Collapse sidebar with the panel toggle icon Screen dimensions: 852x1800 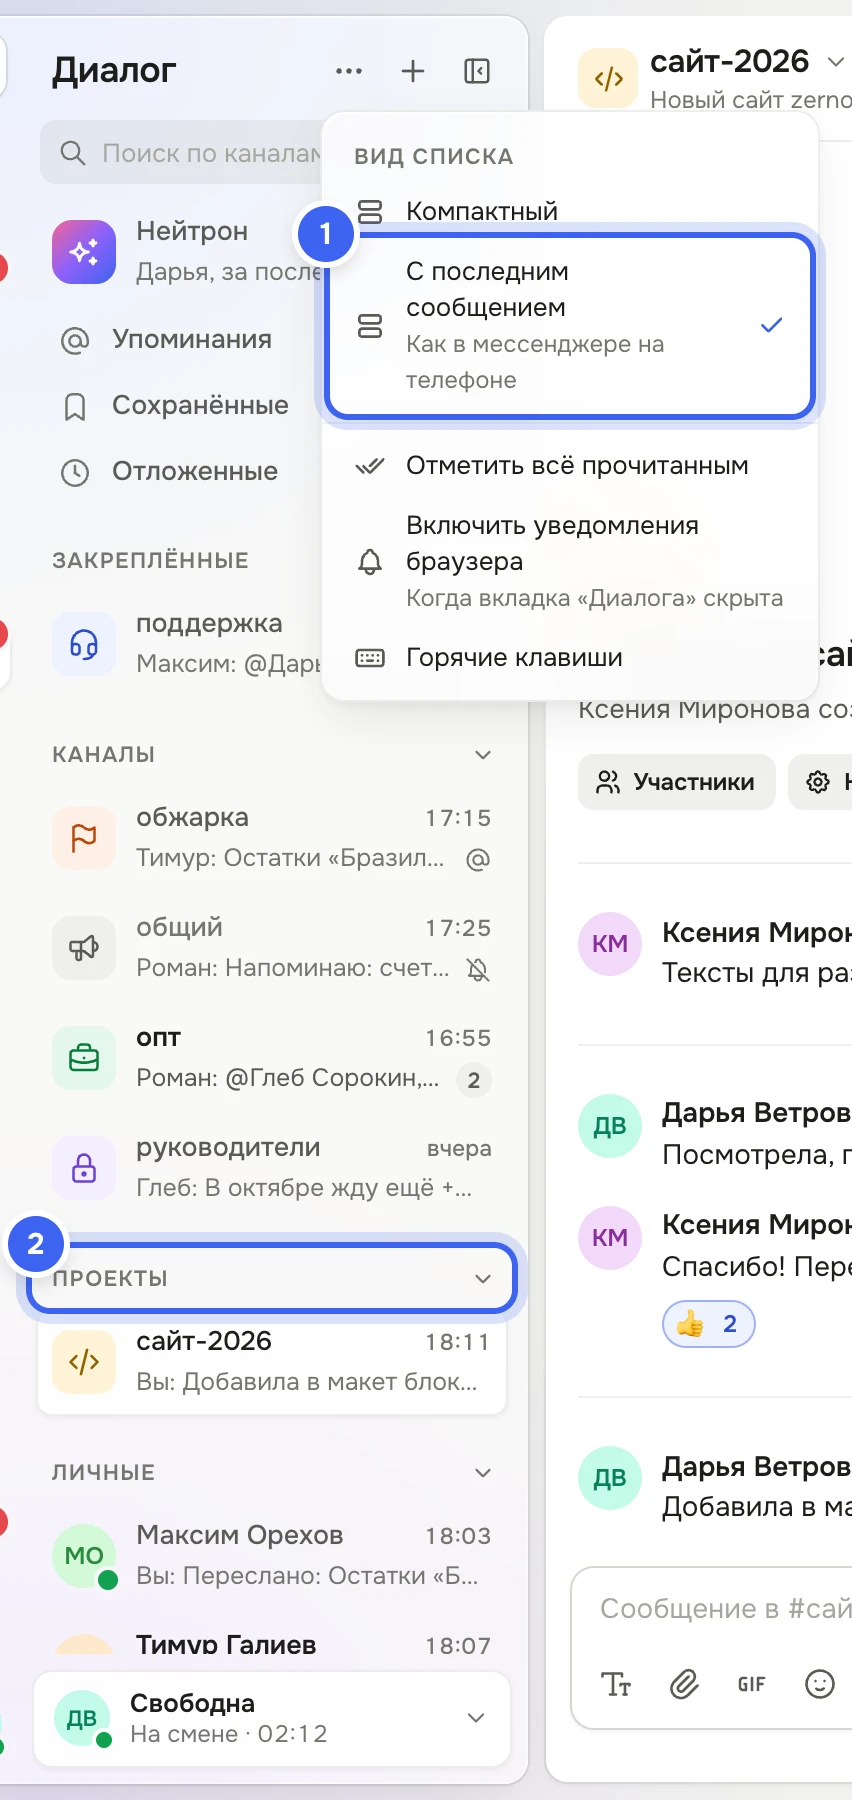[477, 71]
